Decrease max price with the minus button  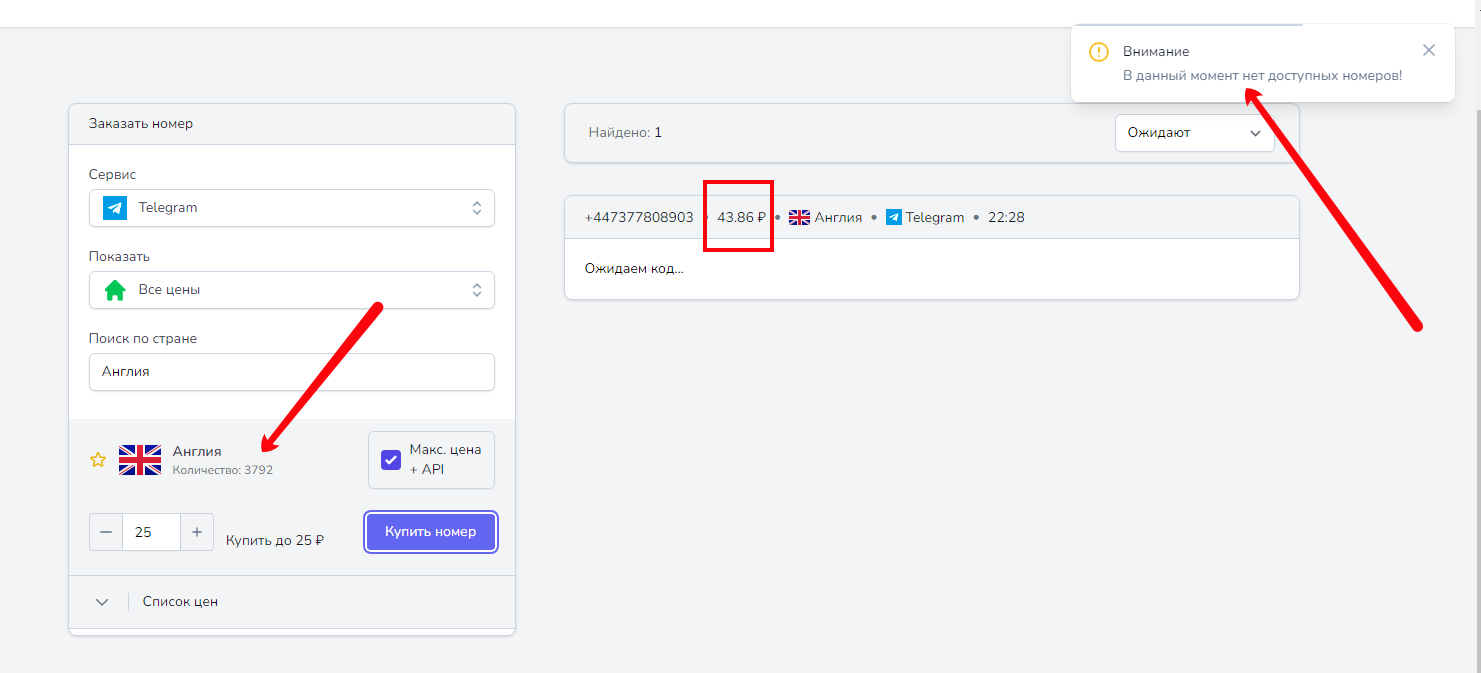click(106, 532)
